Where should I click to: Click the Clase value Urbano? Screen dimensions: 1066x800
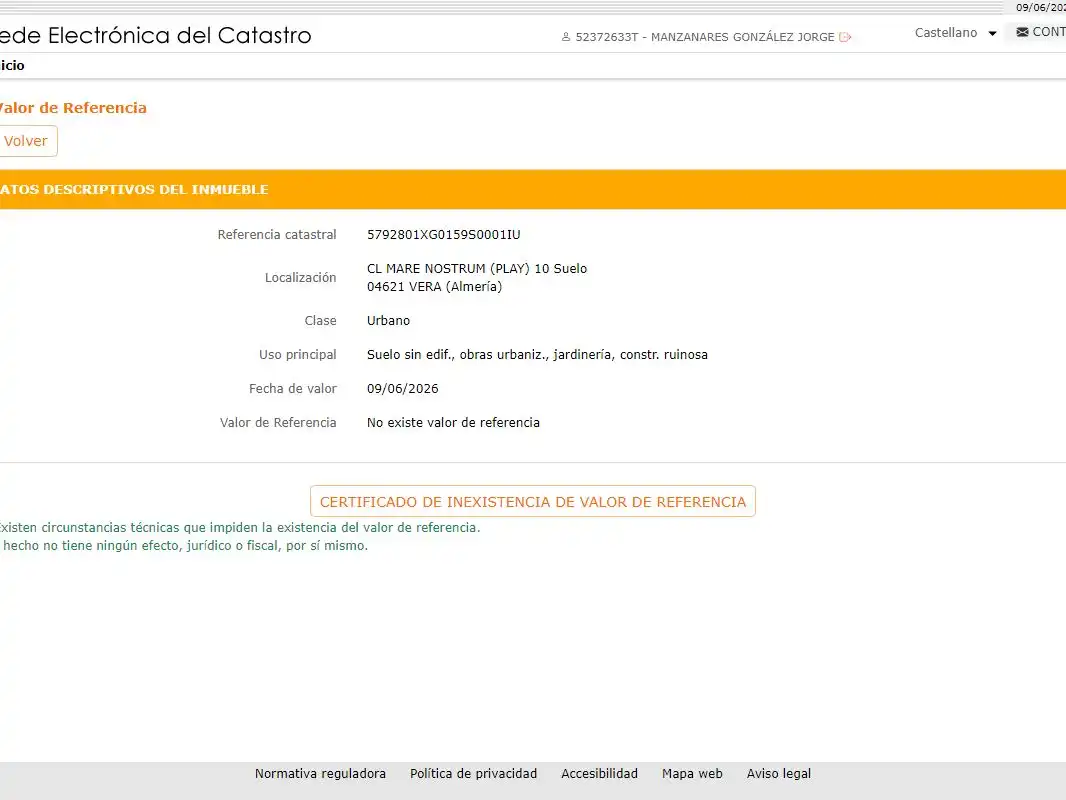pos(388,320)
